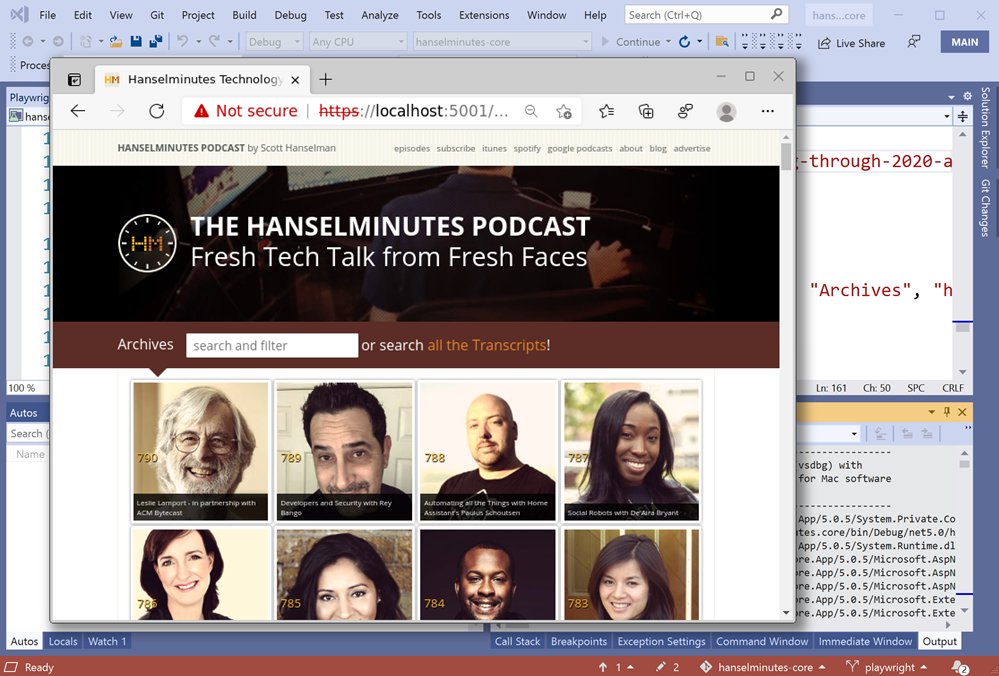Click the episodes link in site header
999x676 pixels.
tap(412, 148)
